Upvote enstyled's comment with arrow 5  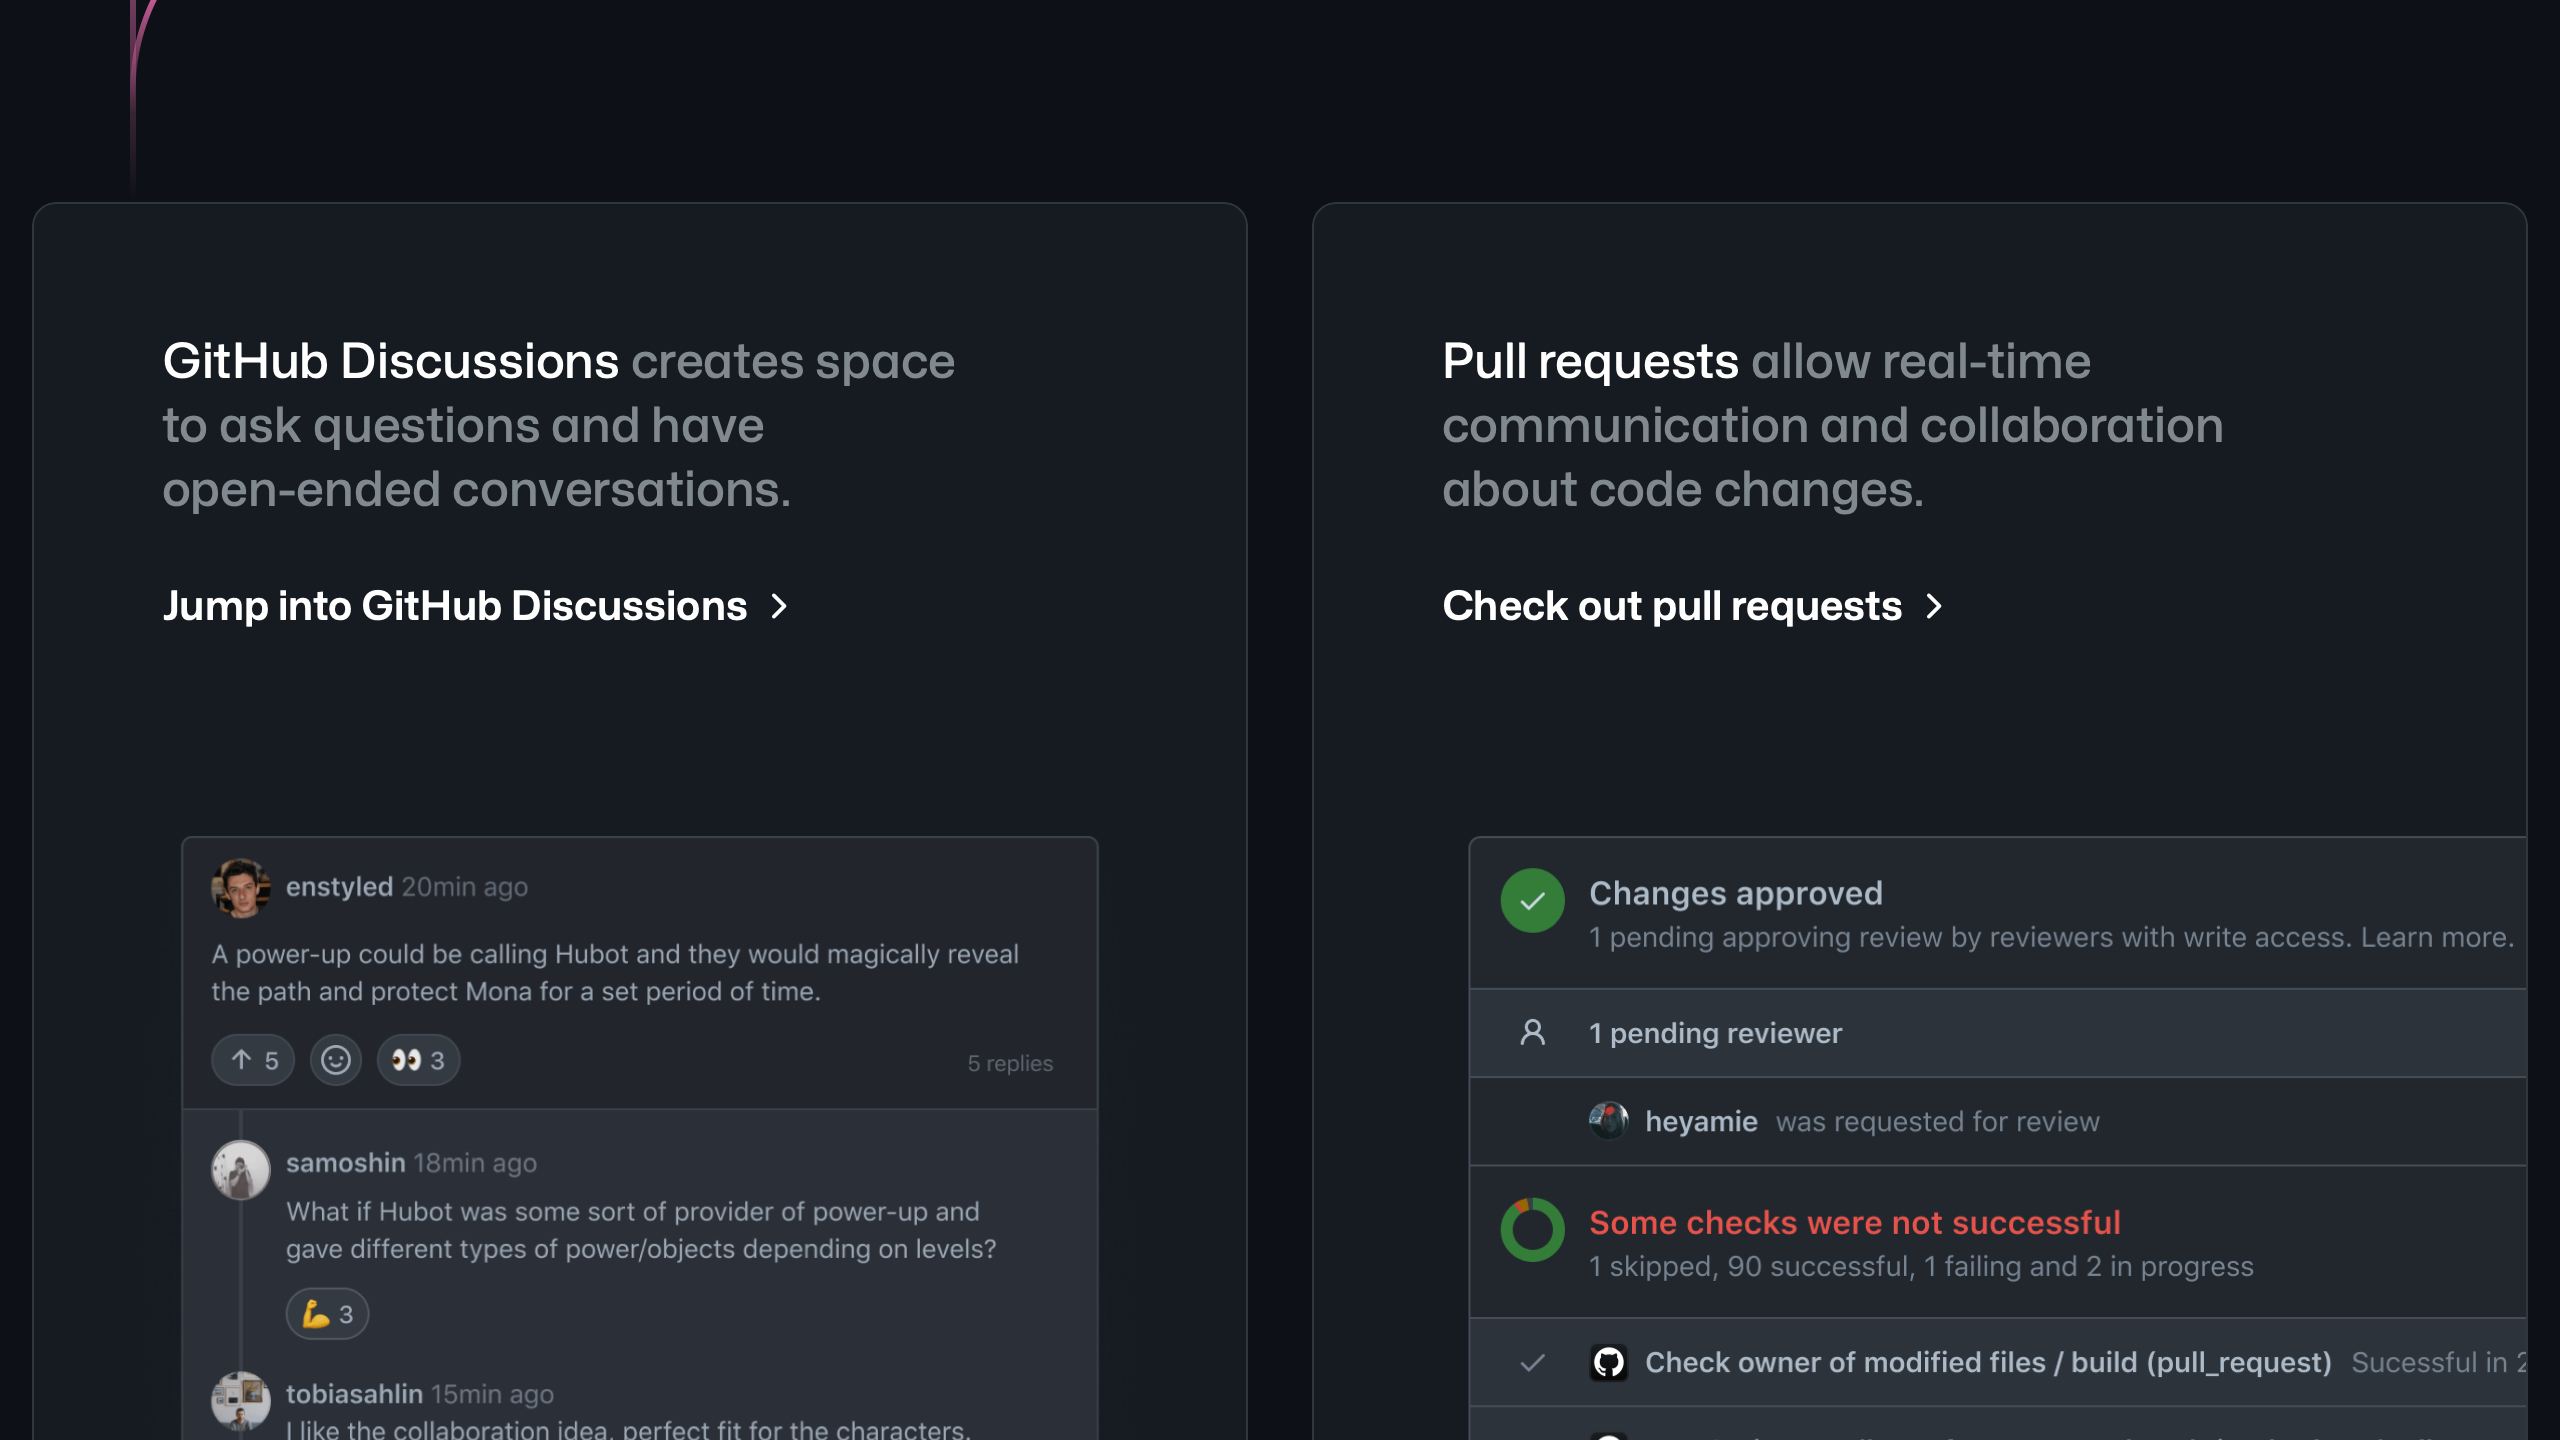[253, 1060]
